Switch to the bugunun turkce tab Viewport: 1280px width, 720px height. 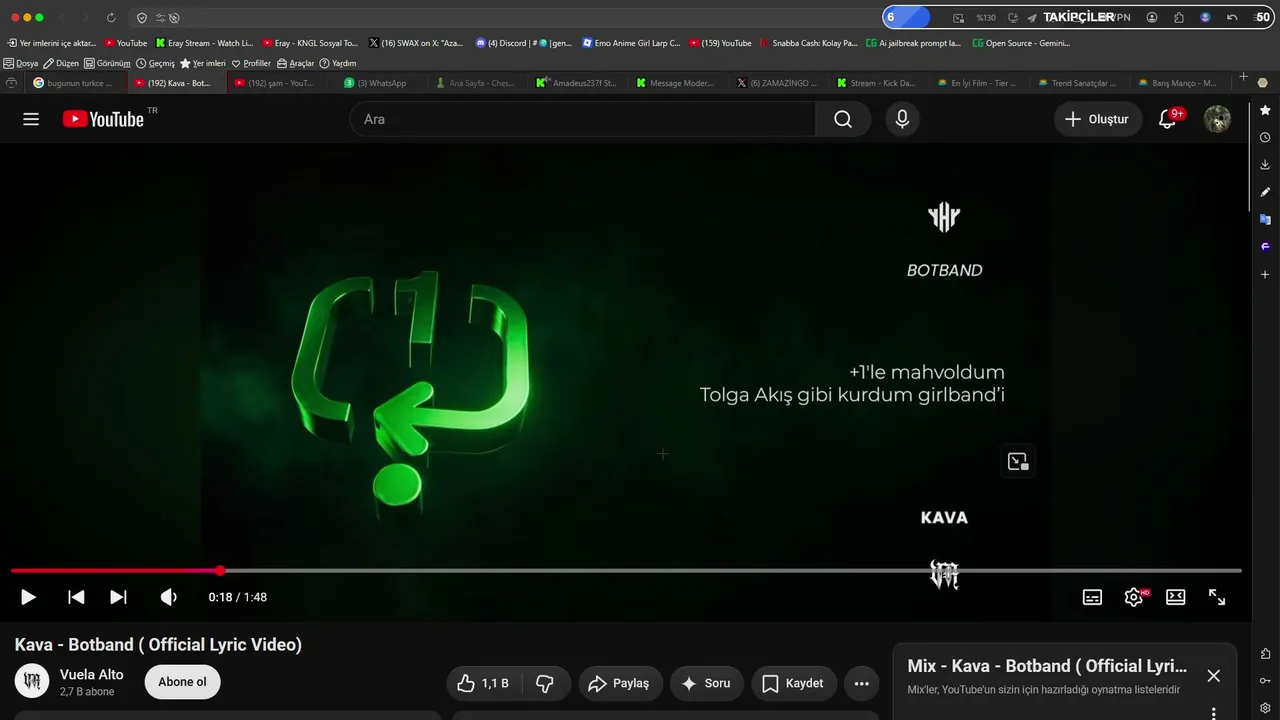[x=74, y=83]
